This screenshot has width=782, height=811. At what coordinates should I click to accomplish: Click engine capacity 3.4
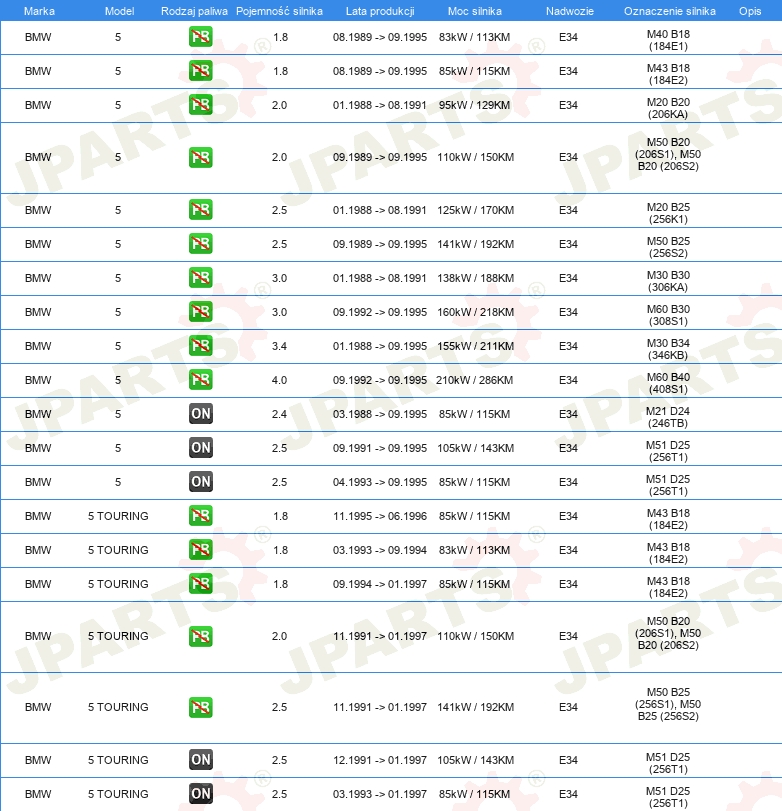click(279, 346)
